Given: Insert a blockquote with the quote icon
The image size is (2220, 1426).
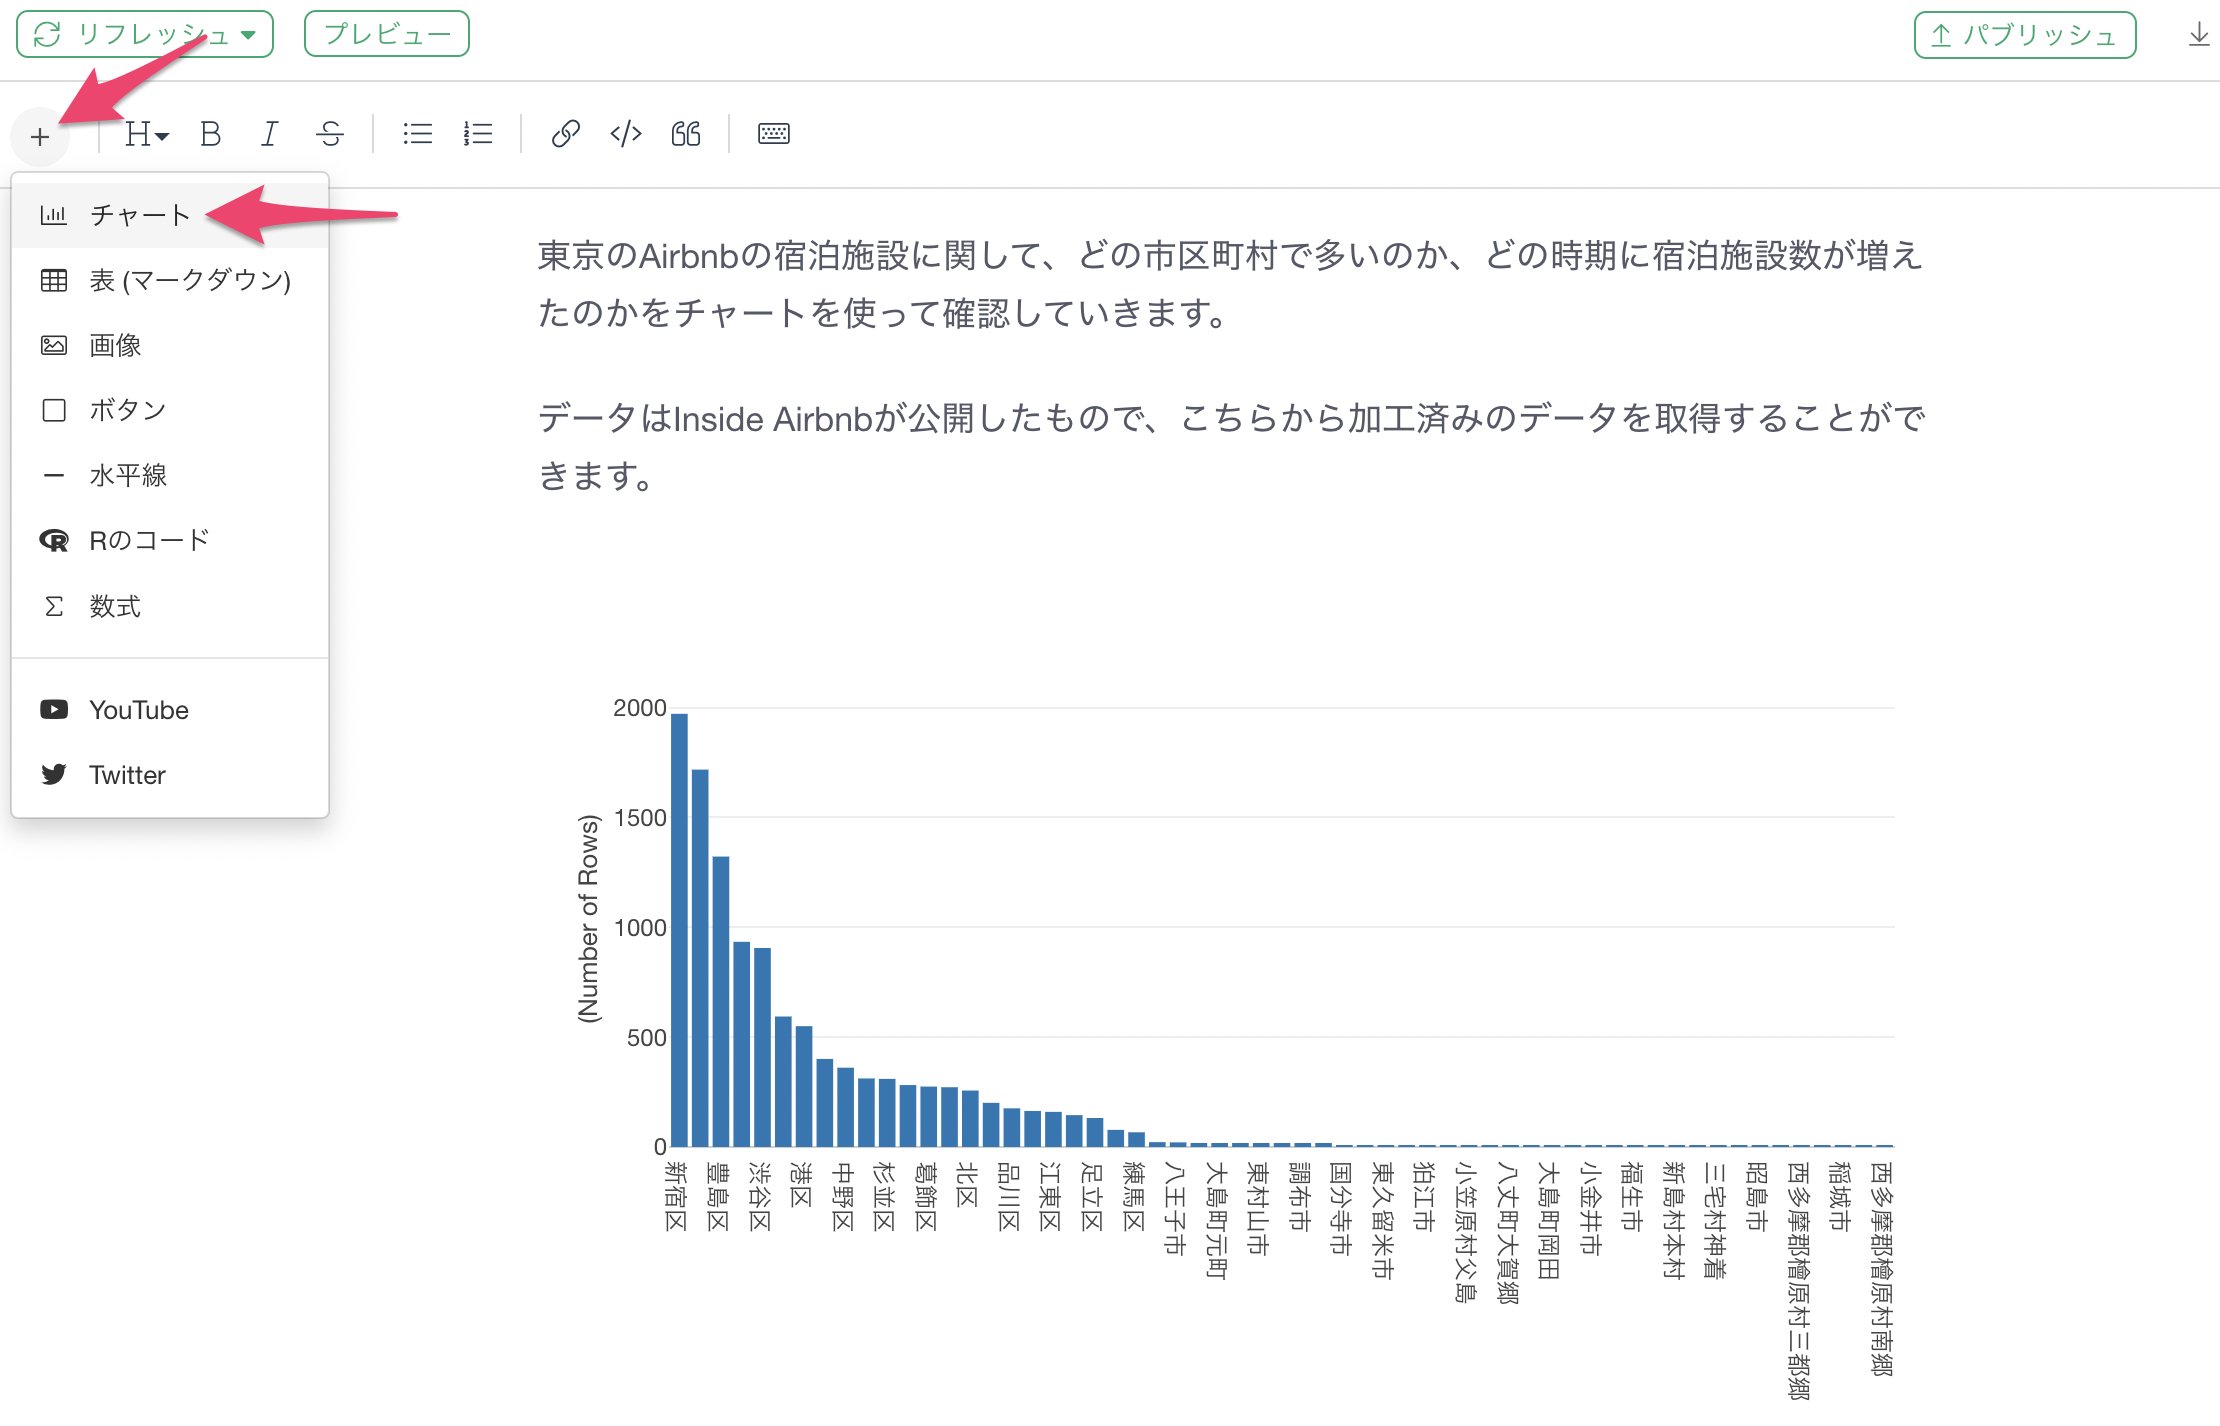Looking at the screenshot, I should (x=686, y=134).
